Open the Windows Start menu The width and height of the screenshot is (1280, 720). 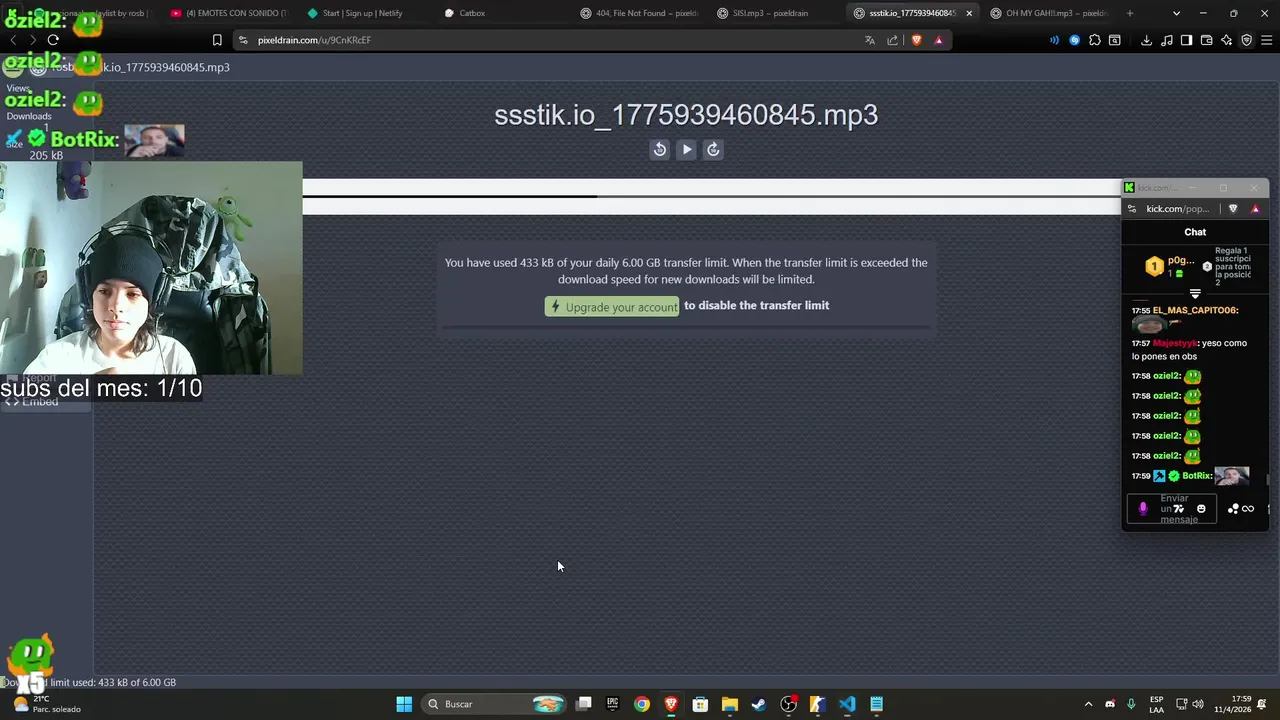point(404,704)
